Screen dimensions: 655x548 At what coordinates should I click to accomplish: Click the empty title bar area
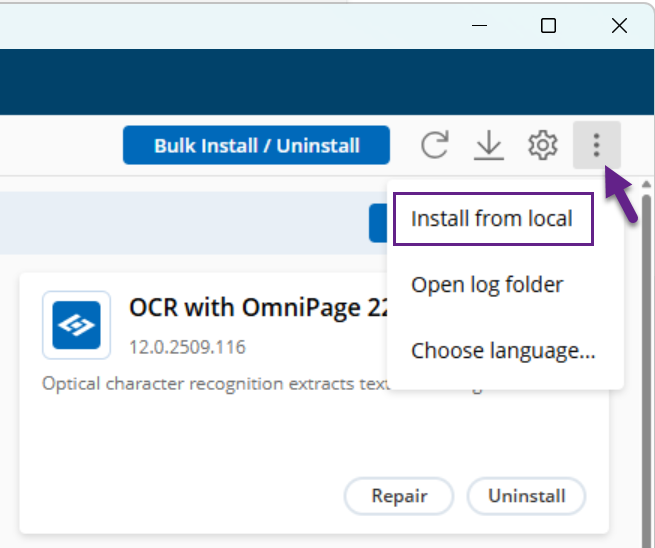click(250, 26)
